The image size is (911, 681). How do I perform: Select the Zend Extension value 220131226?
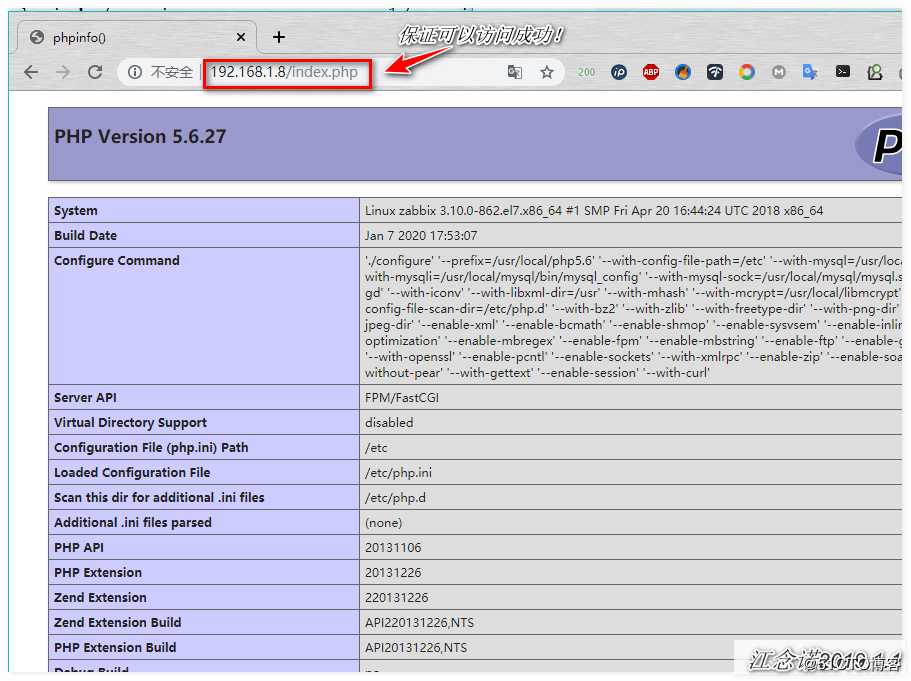point(396,598)
